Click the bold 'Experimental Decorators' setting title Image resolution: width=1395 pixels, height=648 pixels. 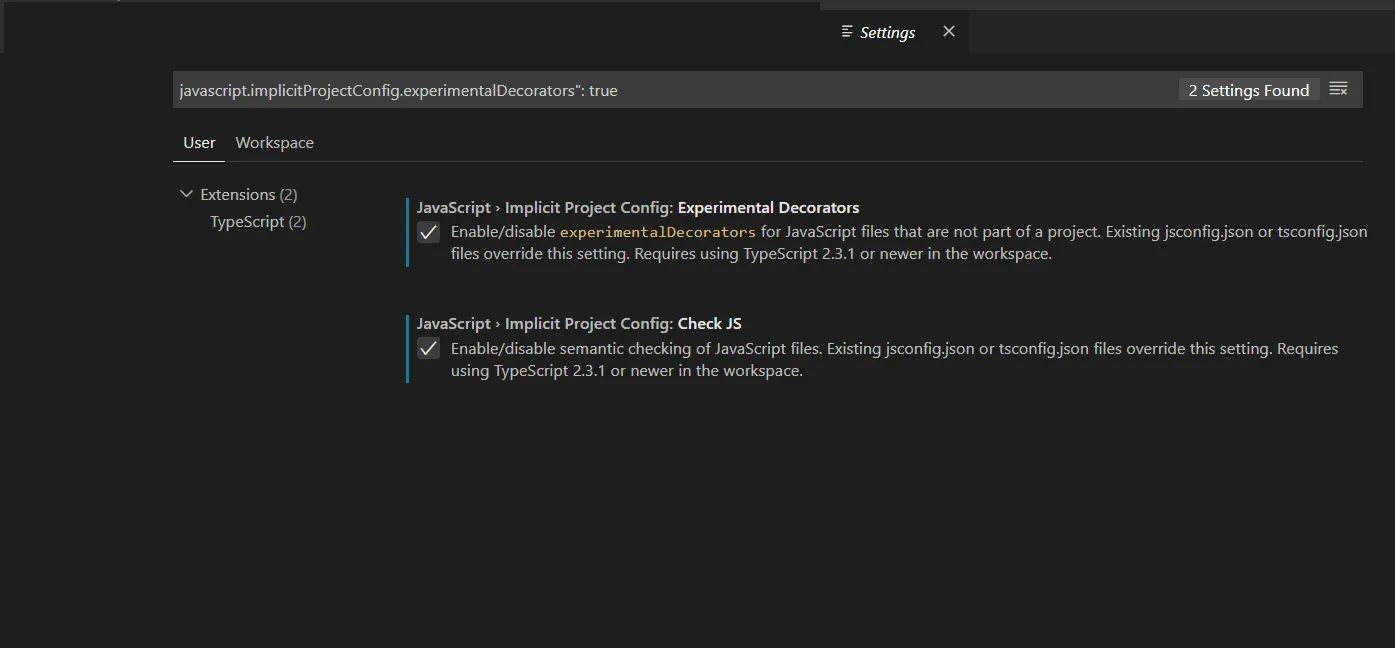(x=768, y=207)
